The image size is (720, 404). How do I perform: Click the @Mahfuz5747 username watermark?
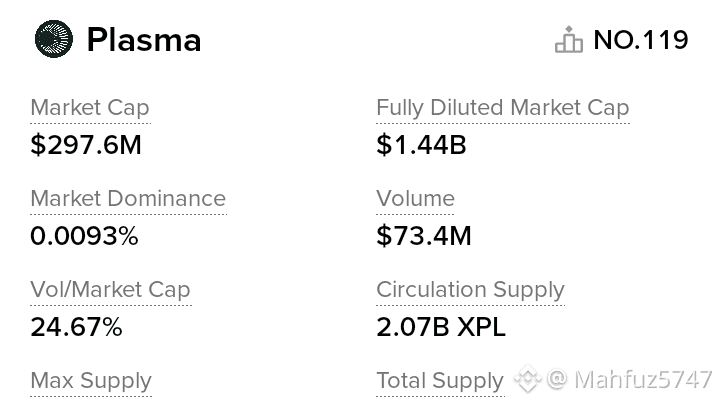pyautogui.click(x=630, y=380)
